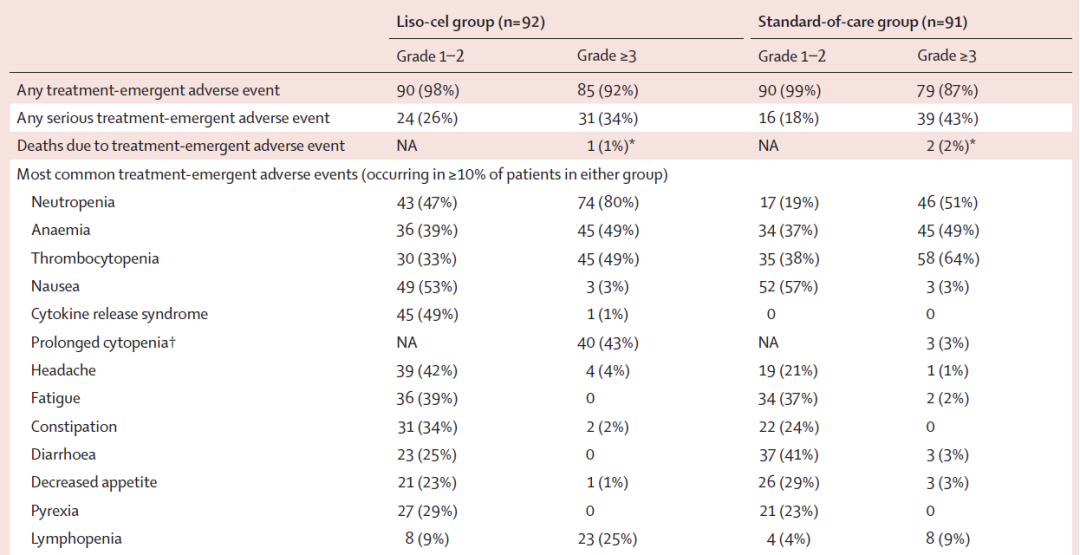This screenshot has width=1080, height=555.
Task: Select the Anaemia row label
Action: 61,230
